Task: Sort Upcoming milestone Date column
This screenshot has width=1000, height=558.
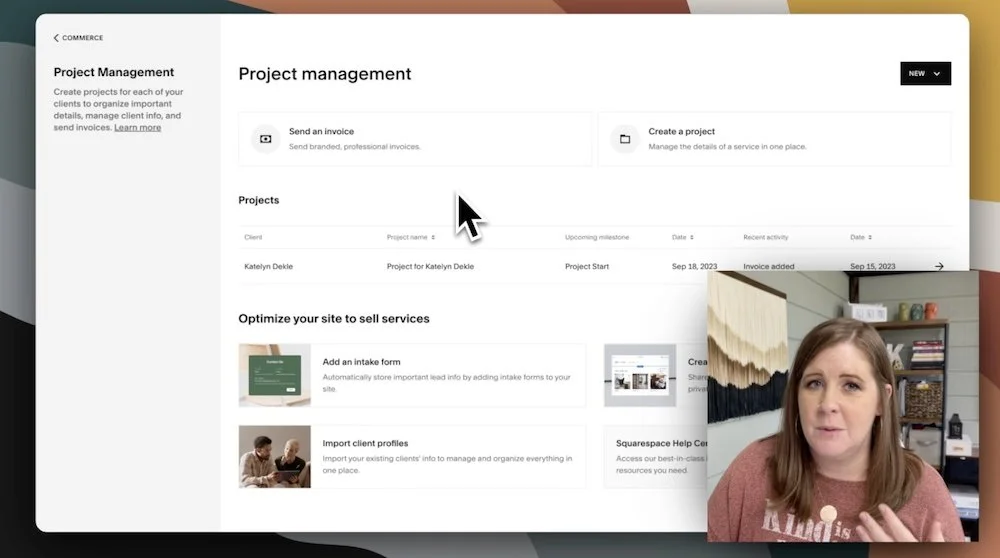Action: (691, 237)
